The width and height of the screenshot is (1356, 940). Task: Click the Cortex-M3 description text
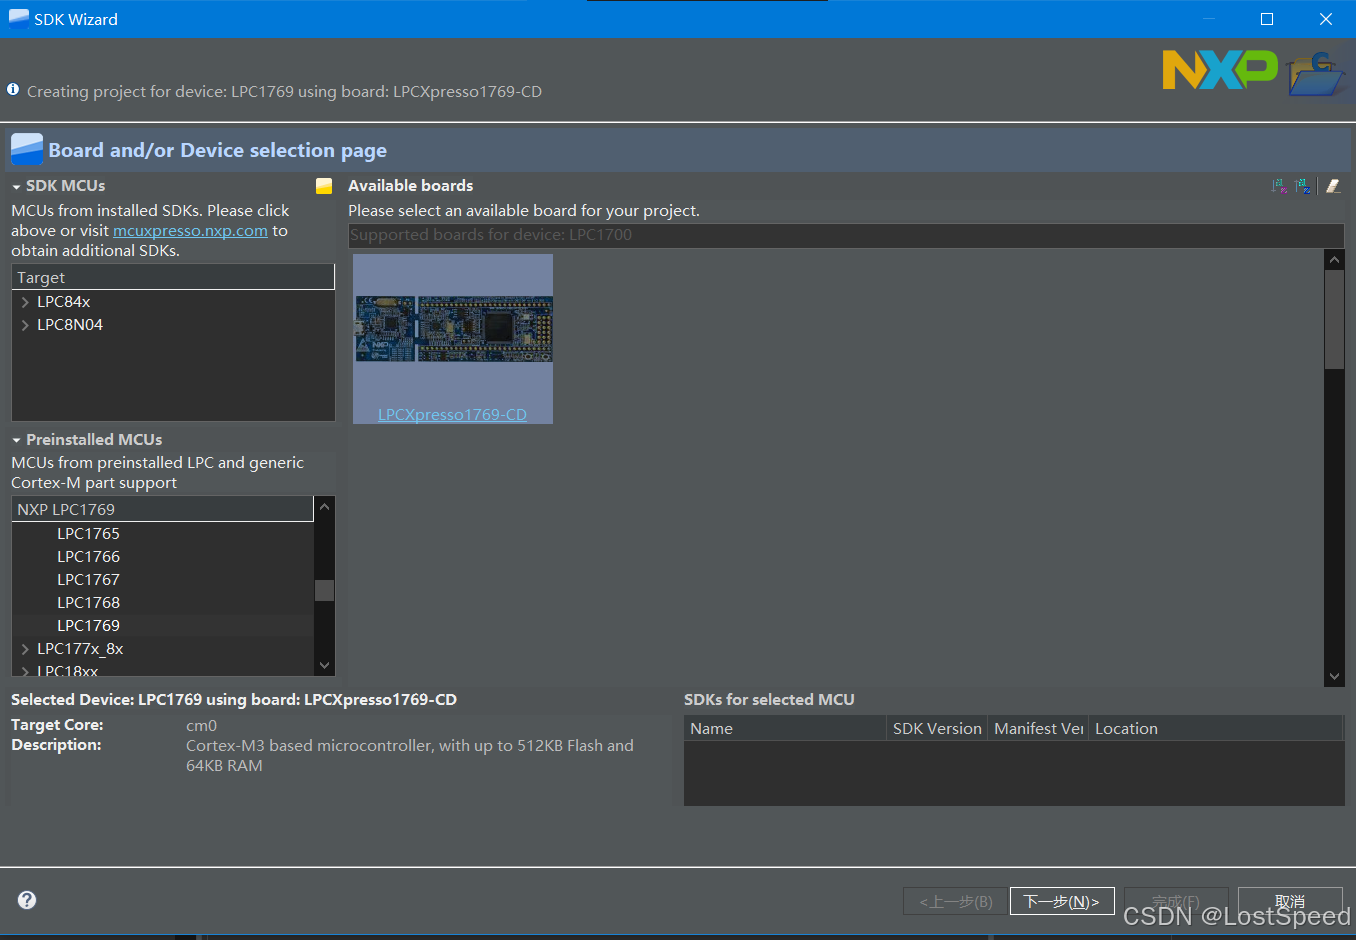(x=410, y=756)
